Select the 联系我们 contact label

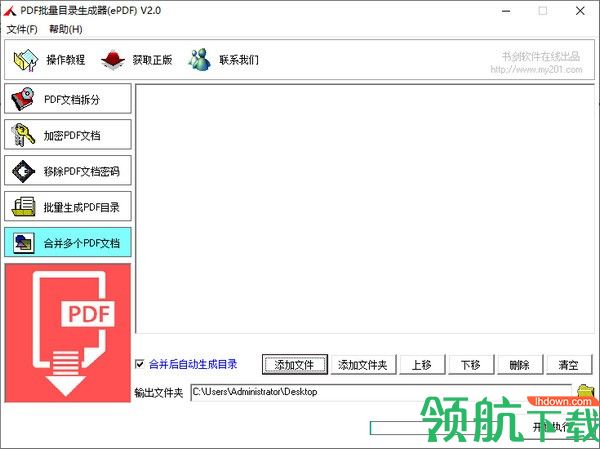tap(239, 60)
